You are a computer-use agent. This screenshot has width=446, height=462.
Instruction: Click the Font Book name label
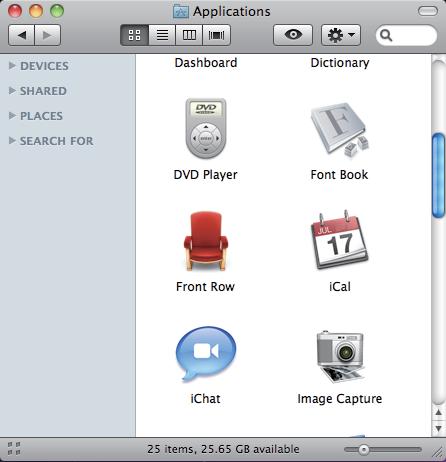[x=339, y=175]
